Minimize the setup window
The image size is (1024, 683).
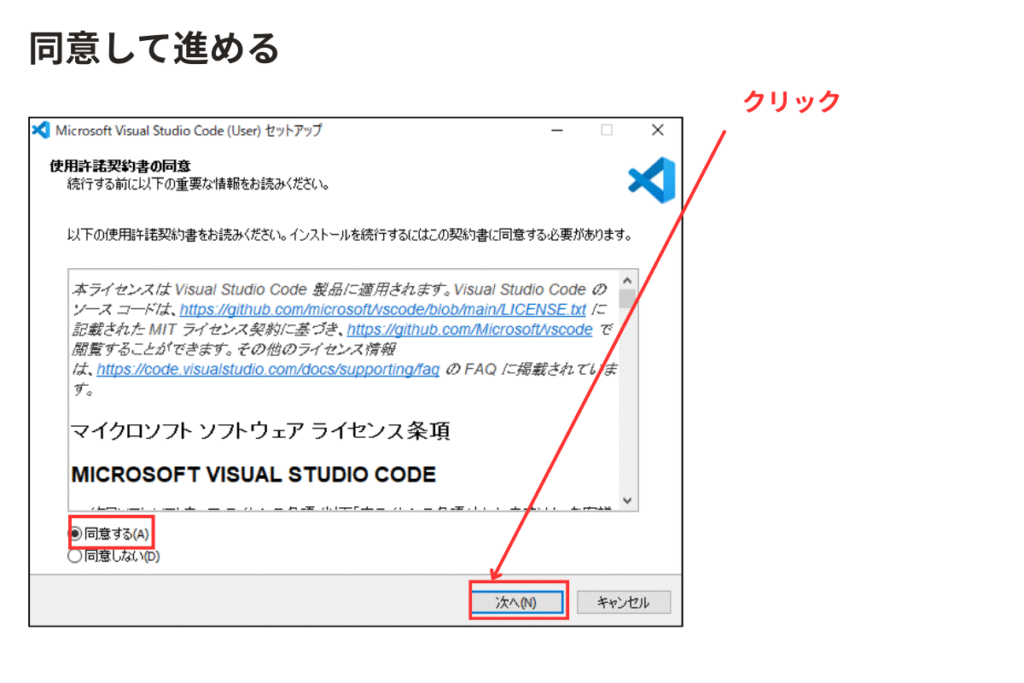pos(556,131)
